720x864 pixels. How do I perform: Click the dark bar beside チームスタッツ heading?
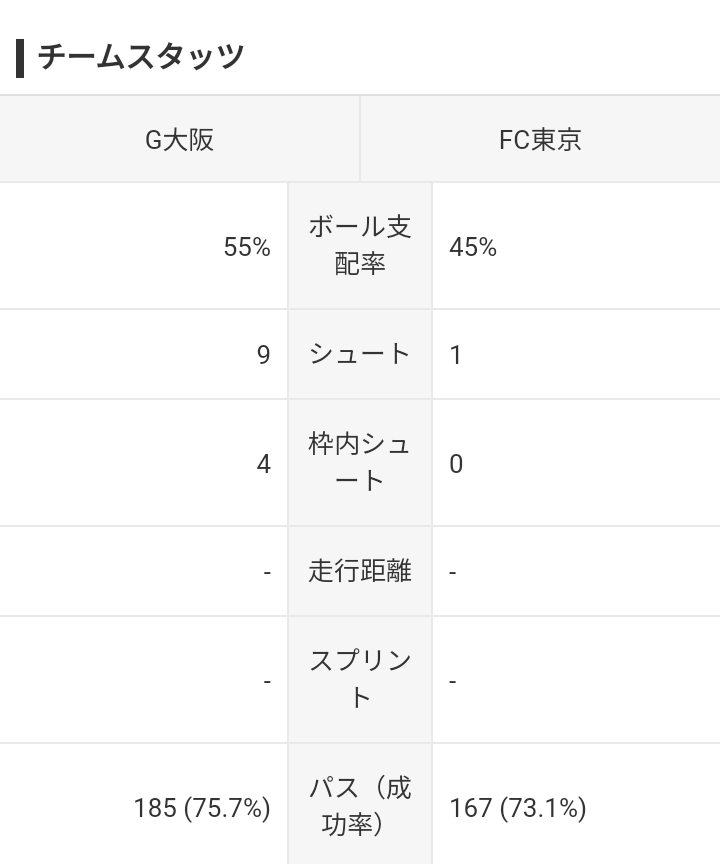click(20, 58)
